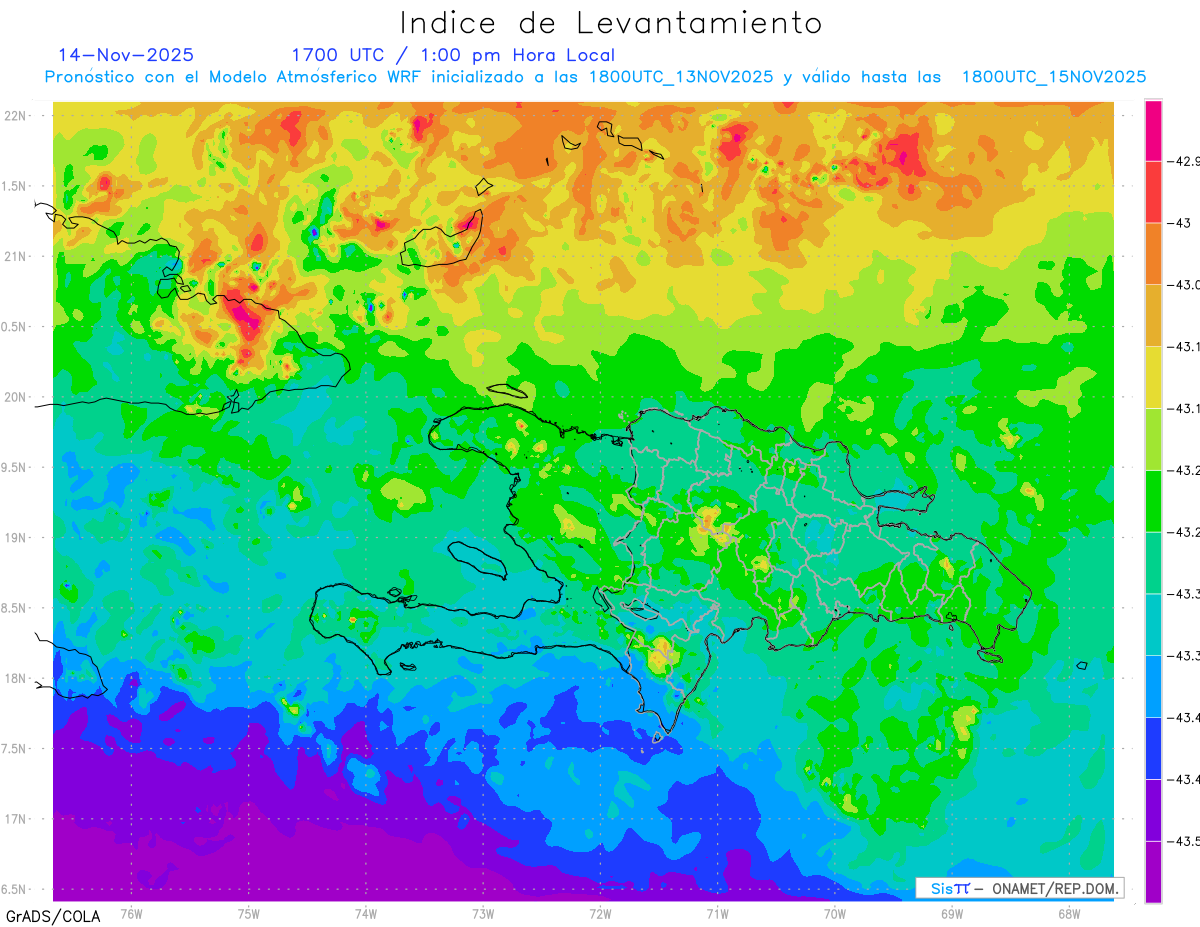The image size is (1200, 927).
Task: Click the '76W' longitude label
Action: point(131,913)
